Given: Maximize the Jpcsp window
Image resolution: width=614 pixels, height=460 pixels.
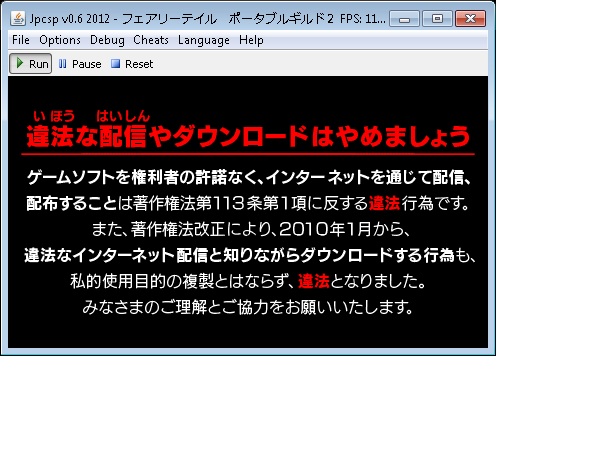Looking at the screenshot, I should coord(437,19).
